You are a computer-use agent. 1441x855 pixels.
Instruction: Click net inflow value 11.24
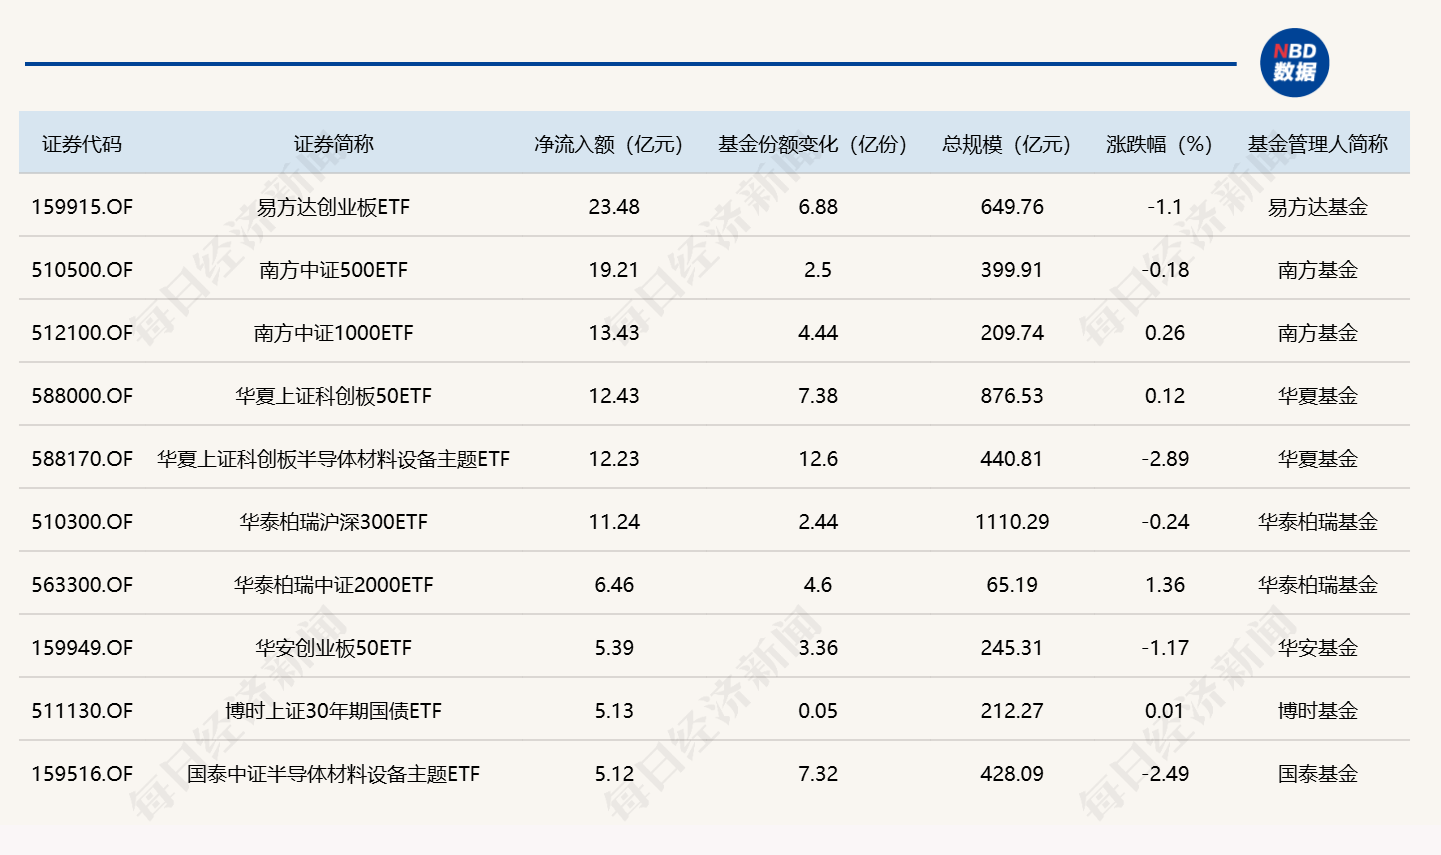pos(614,522)
